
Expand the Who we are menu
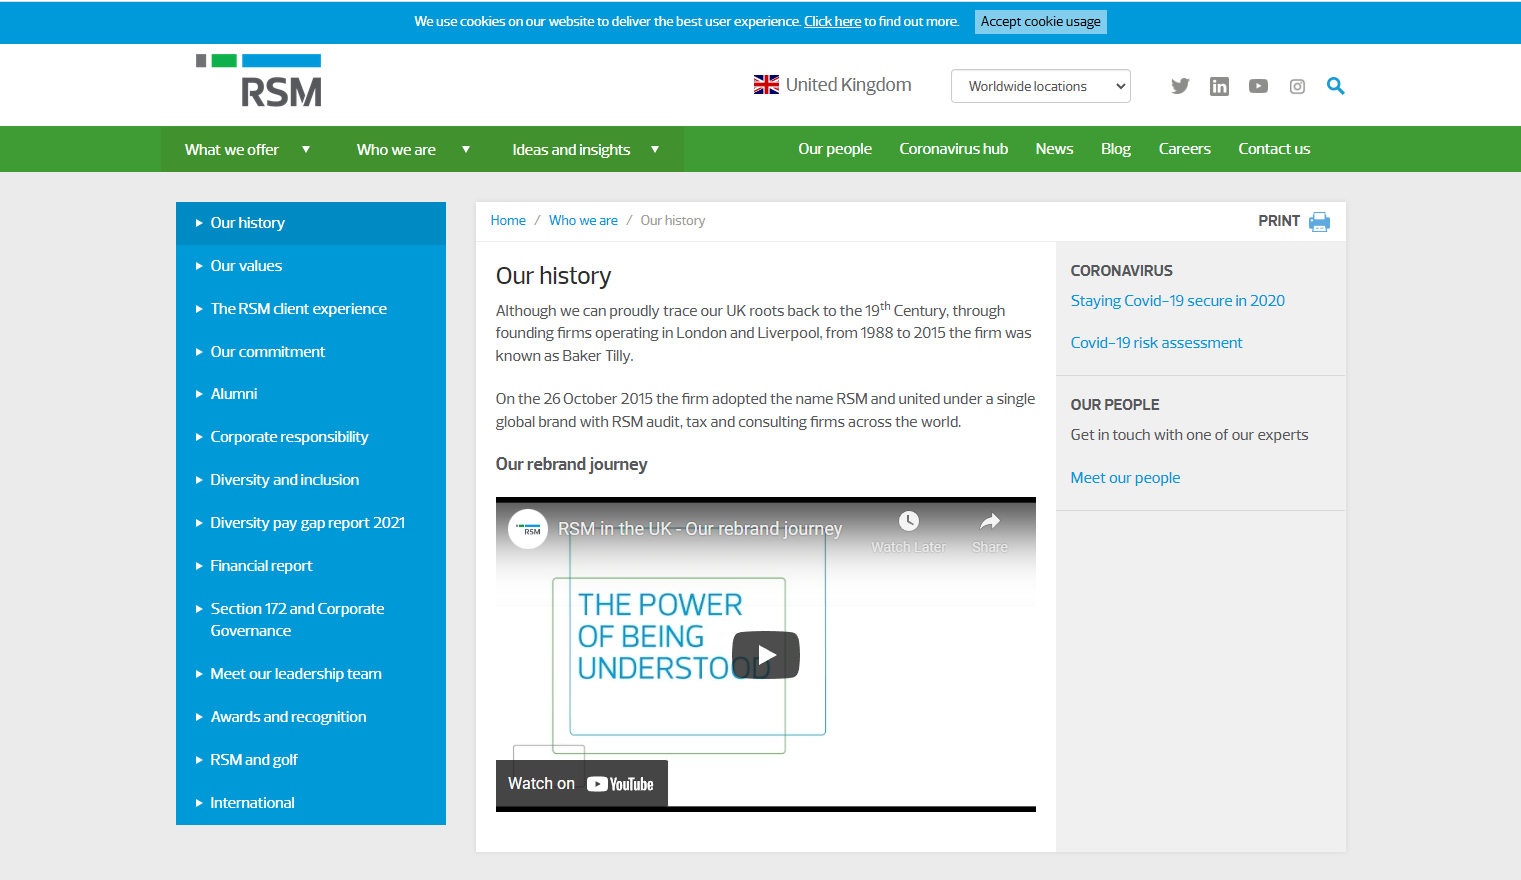click(x=412, y=150)
